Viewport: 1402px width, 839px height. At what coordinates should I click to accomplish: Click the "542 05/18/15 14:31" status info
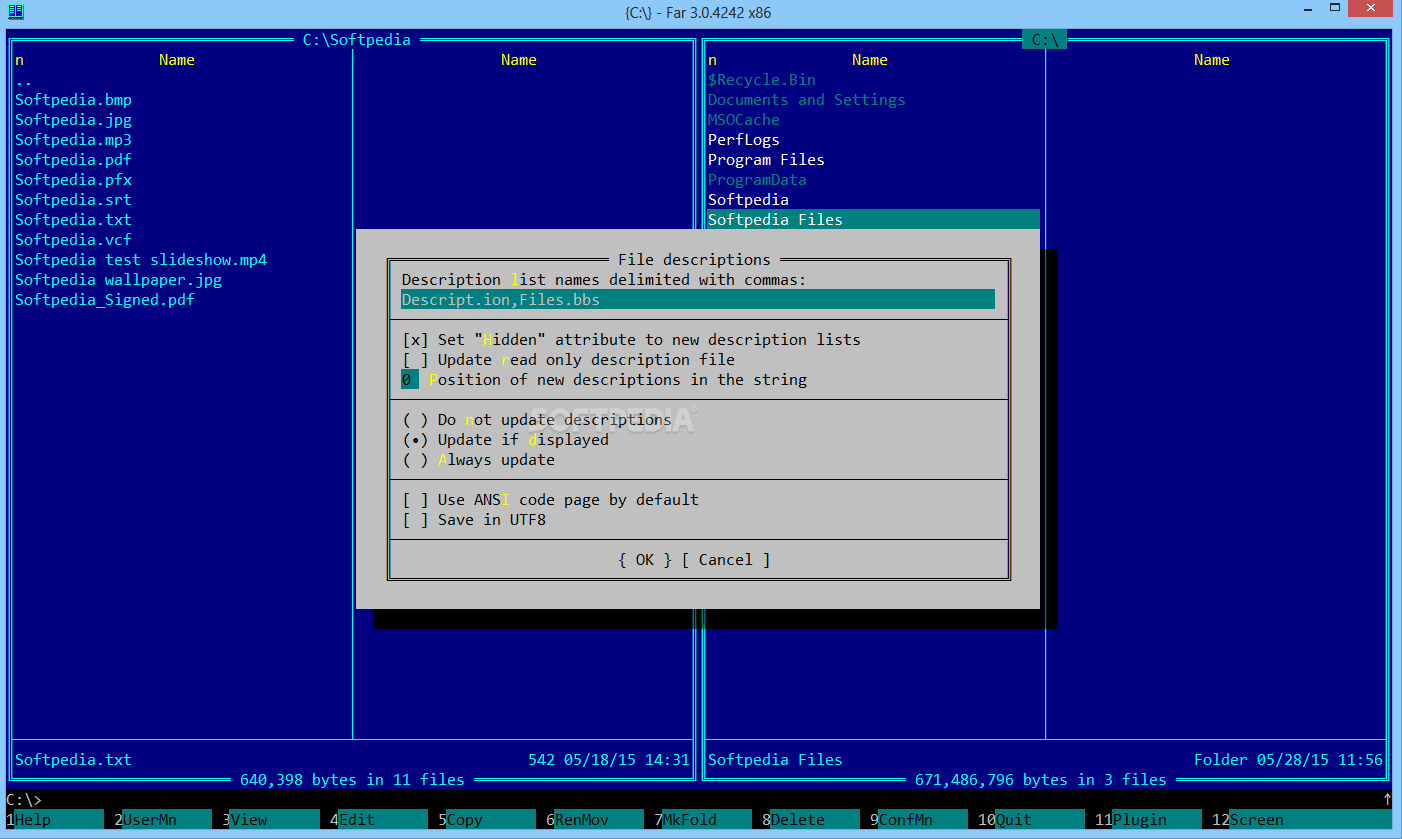coord(609,760)
